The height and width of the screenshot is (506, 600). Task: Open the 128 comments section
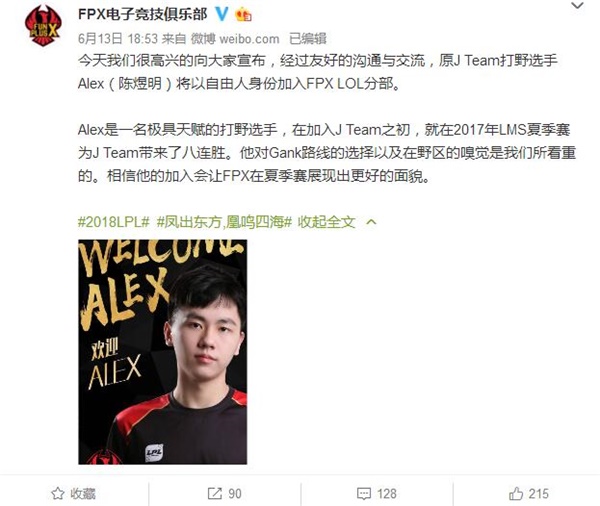(x=377, y=493)
